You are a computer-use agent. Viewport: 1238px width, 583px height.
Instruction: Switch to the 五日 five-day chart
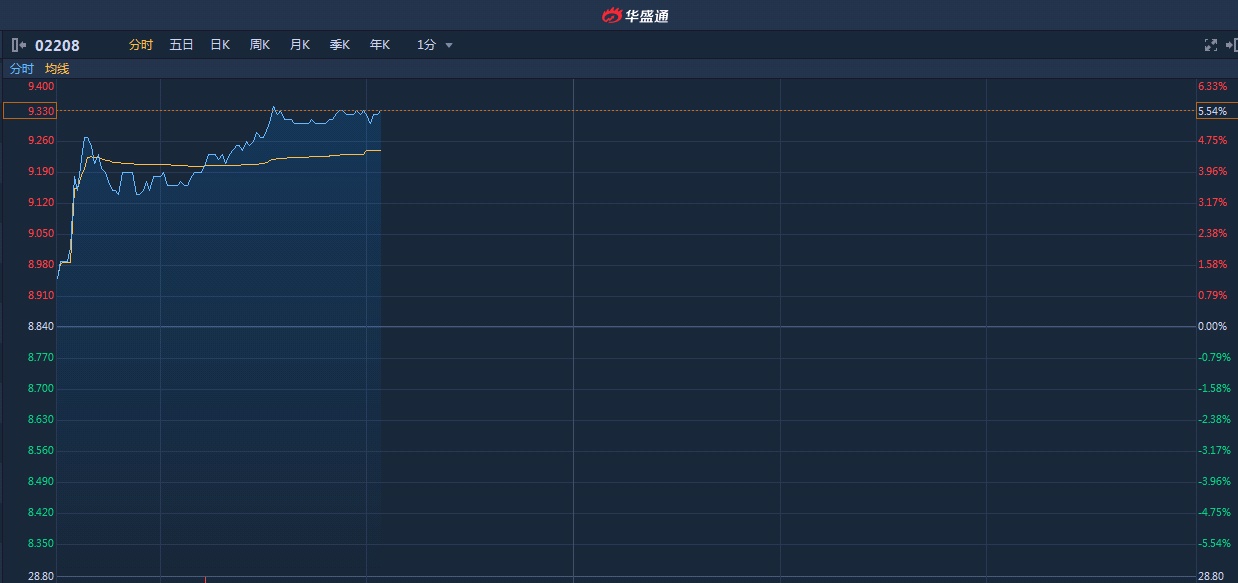pyautogui.click(x=181, y=45)
